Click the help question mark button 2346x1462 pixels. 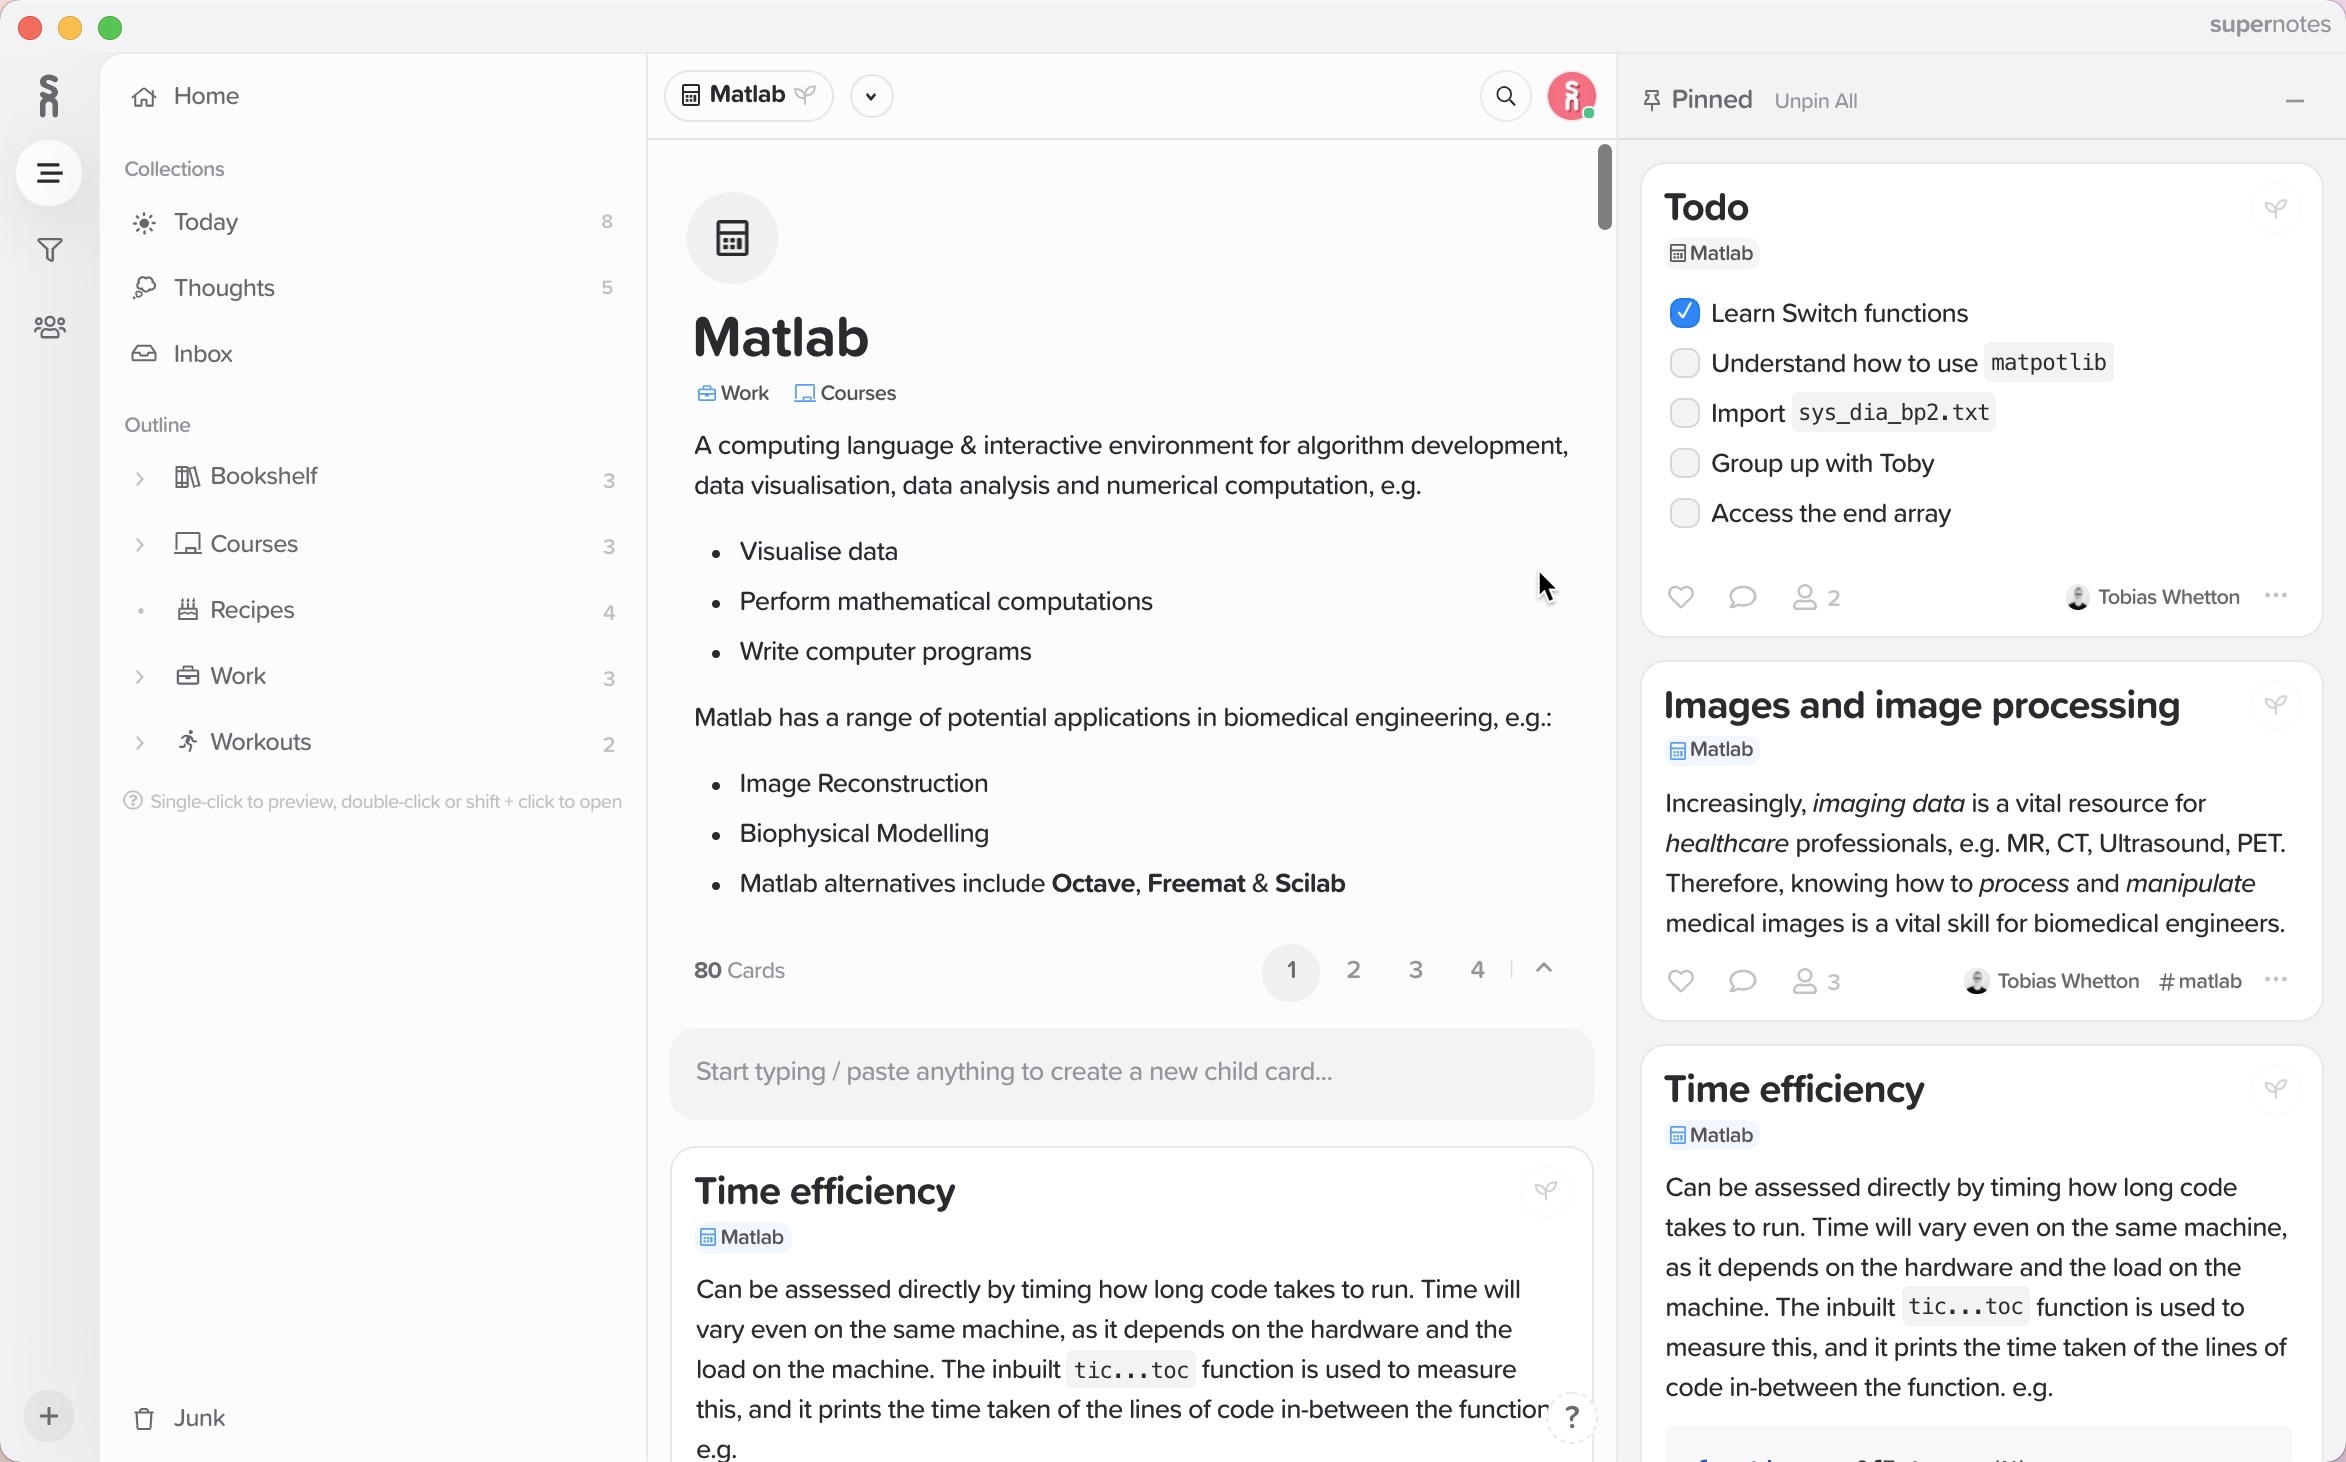(x=1571, y=1417)
